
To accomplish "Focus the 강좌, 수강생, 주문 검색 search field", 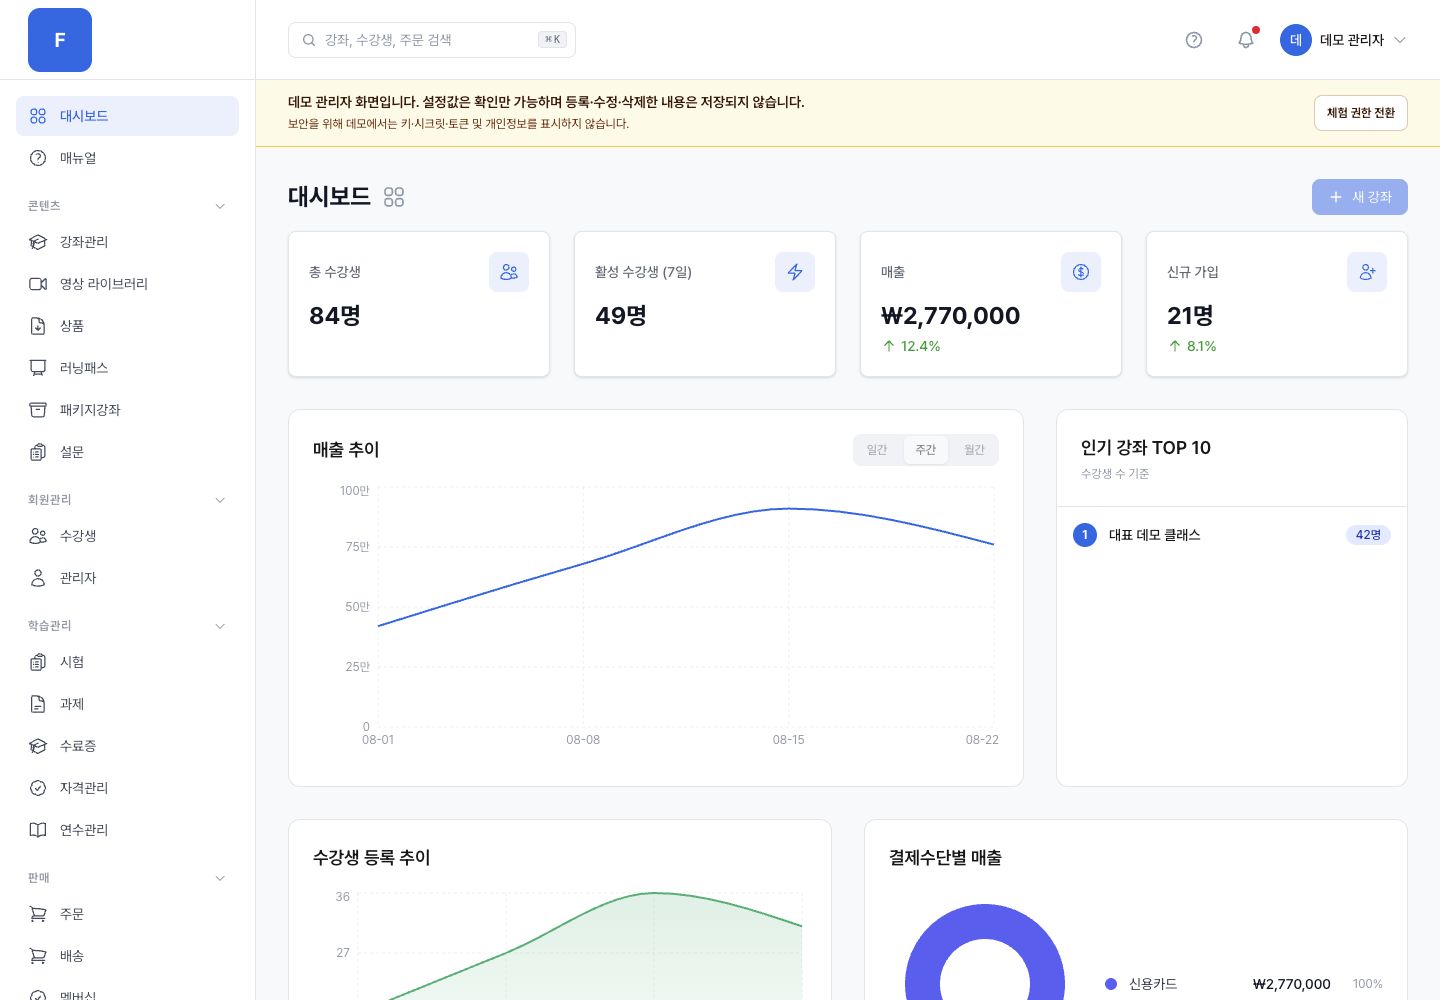I will [x=432, y=40].
